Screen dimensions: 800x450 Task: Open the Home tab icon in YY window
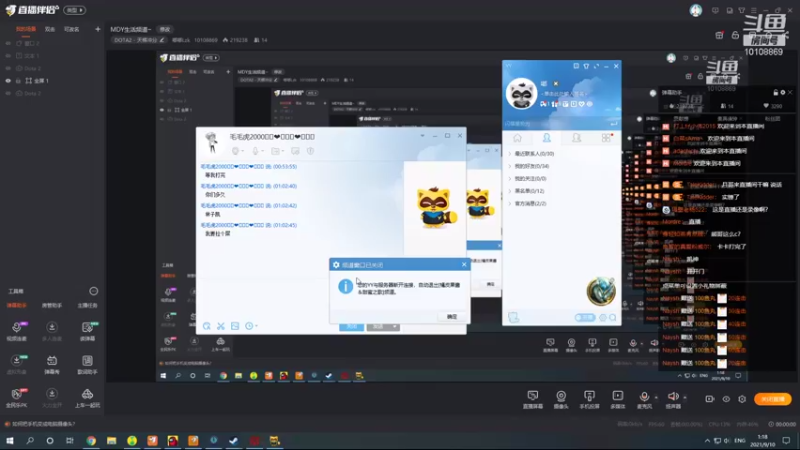[517, 138]
